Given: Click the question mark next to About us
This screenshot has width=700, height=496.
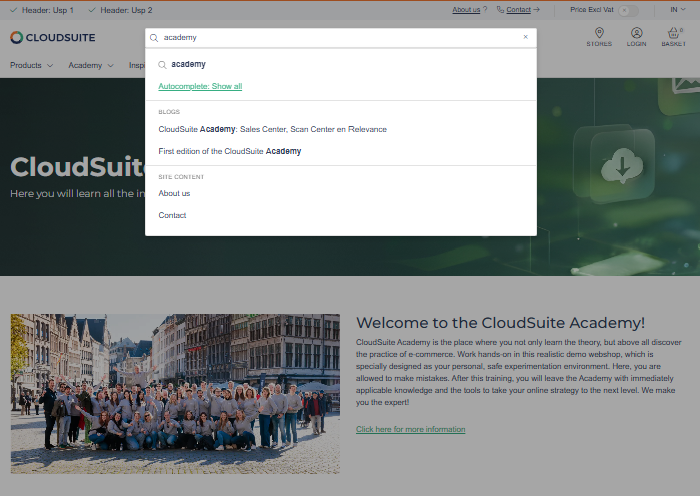Looking at the screenshot, I should pyautogui.click(x=485, y=9).
